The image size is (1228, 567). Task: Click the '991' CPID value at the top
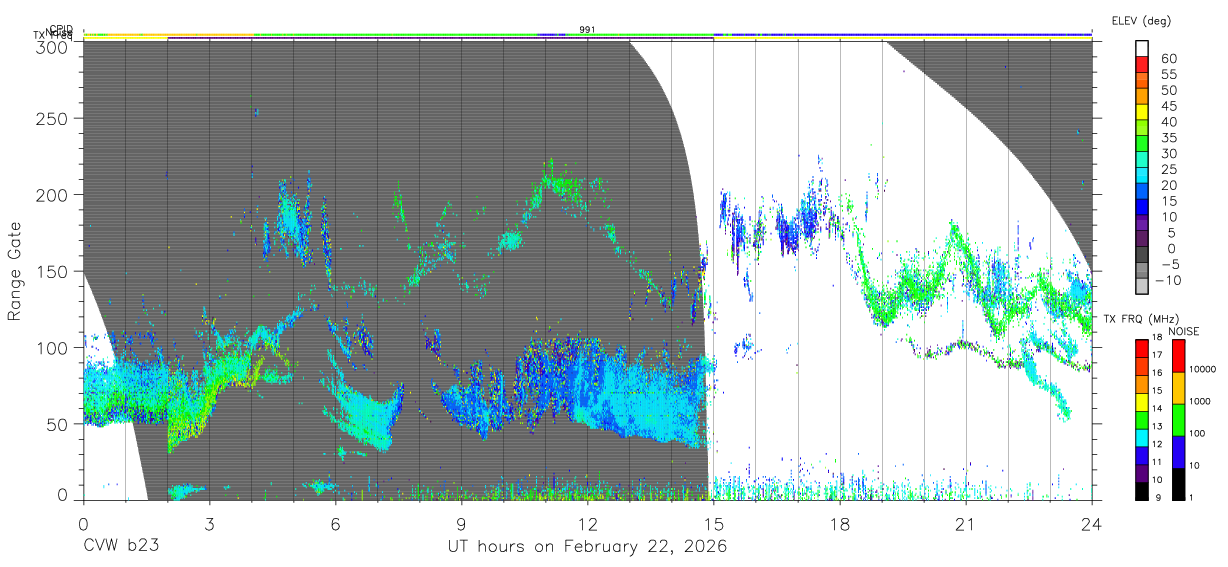[x=587, y=30]
